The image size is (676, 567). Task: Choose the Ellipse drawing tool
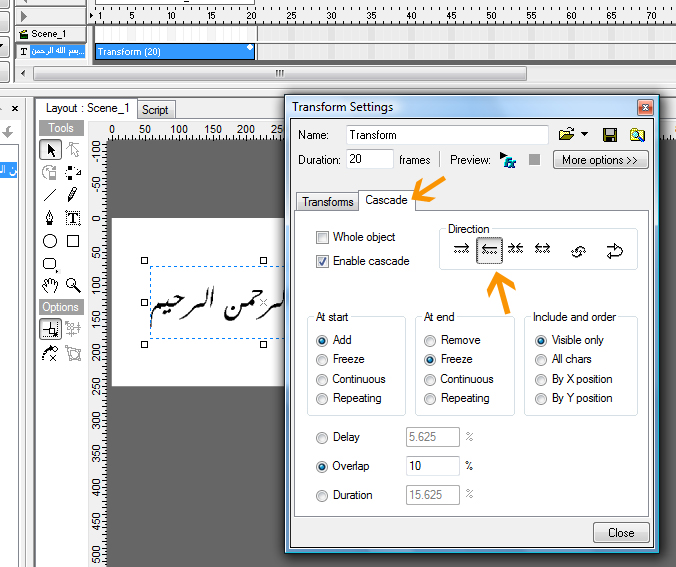(50, 241)
